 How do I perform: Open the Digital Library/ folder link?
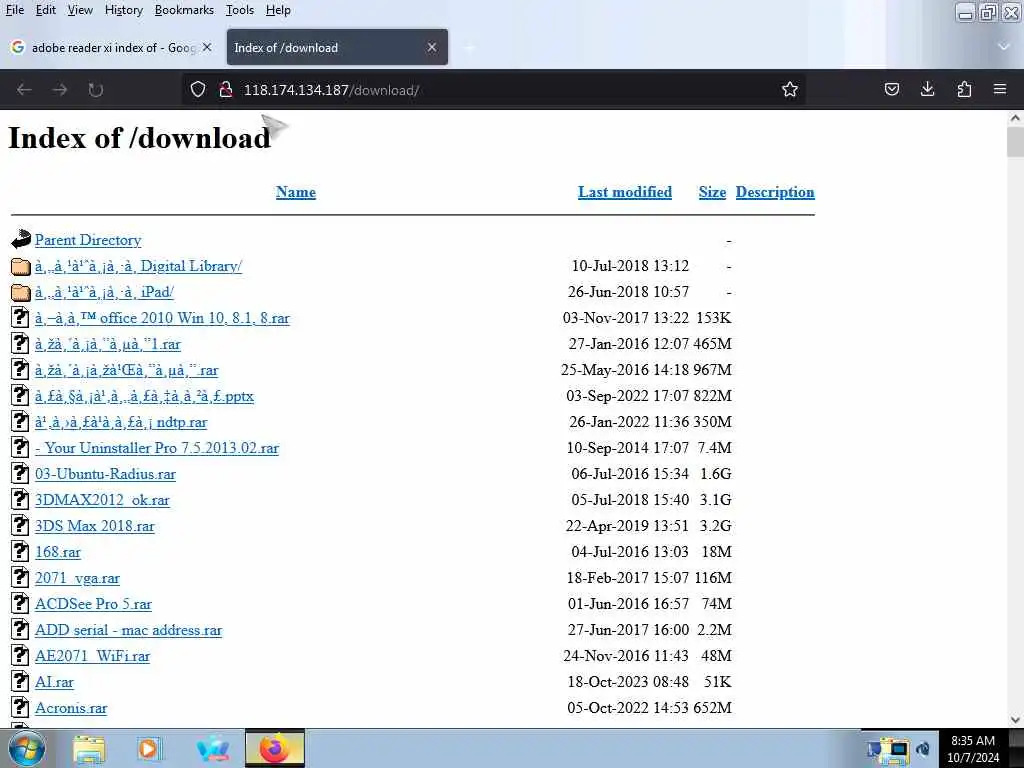click(138, 266)
